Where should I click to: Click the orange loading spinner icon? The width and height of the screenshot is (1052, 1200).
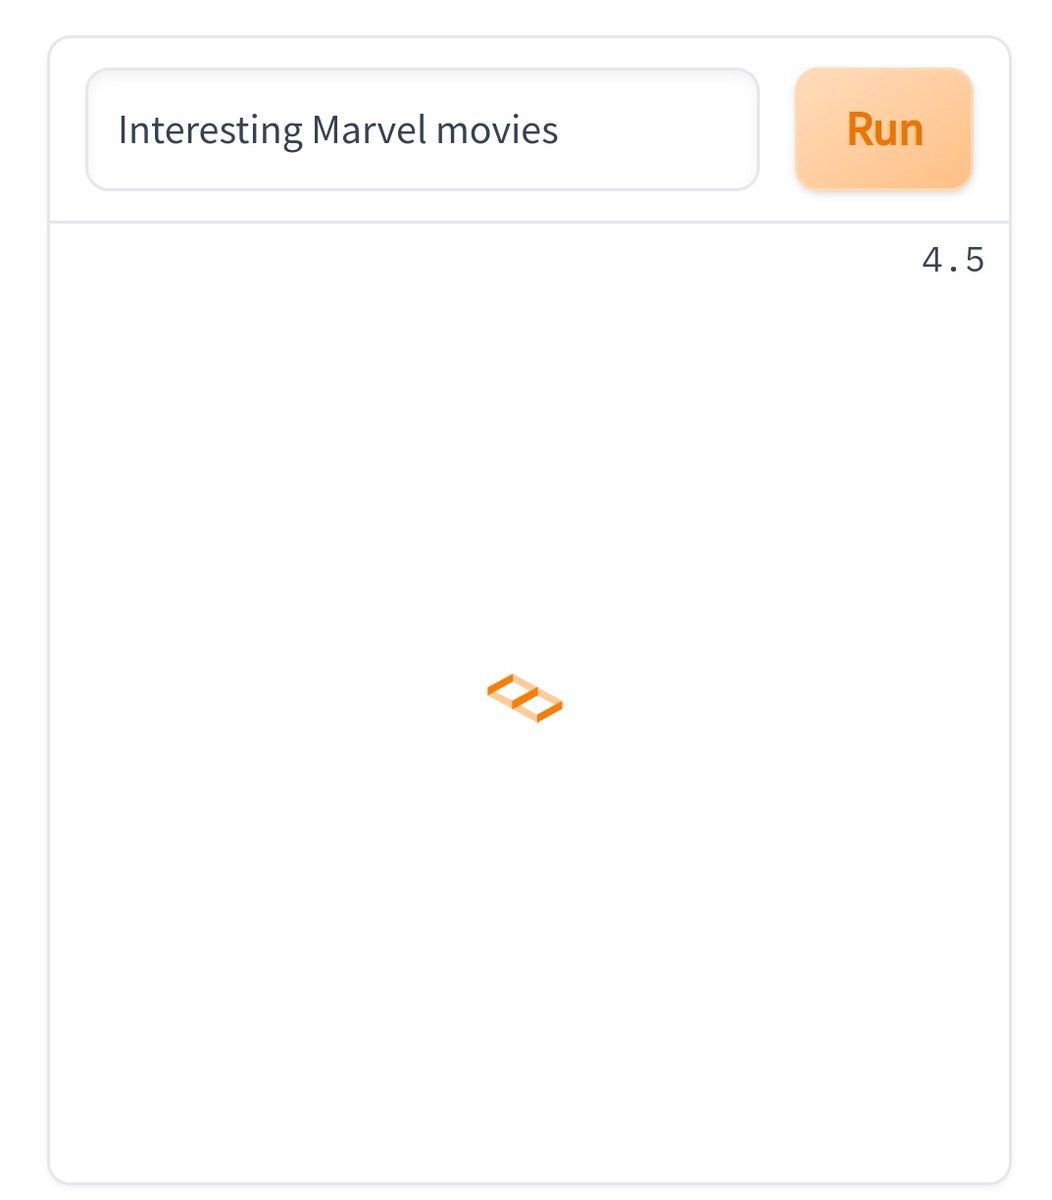[525, 698]
